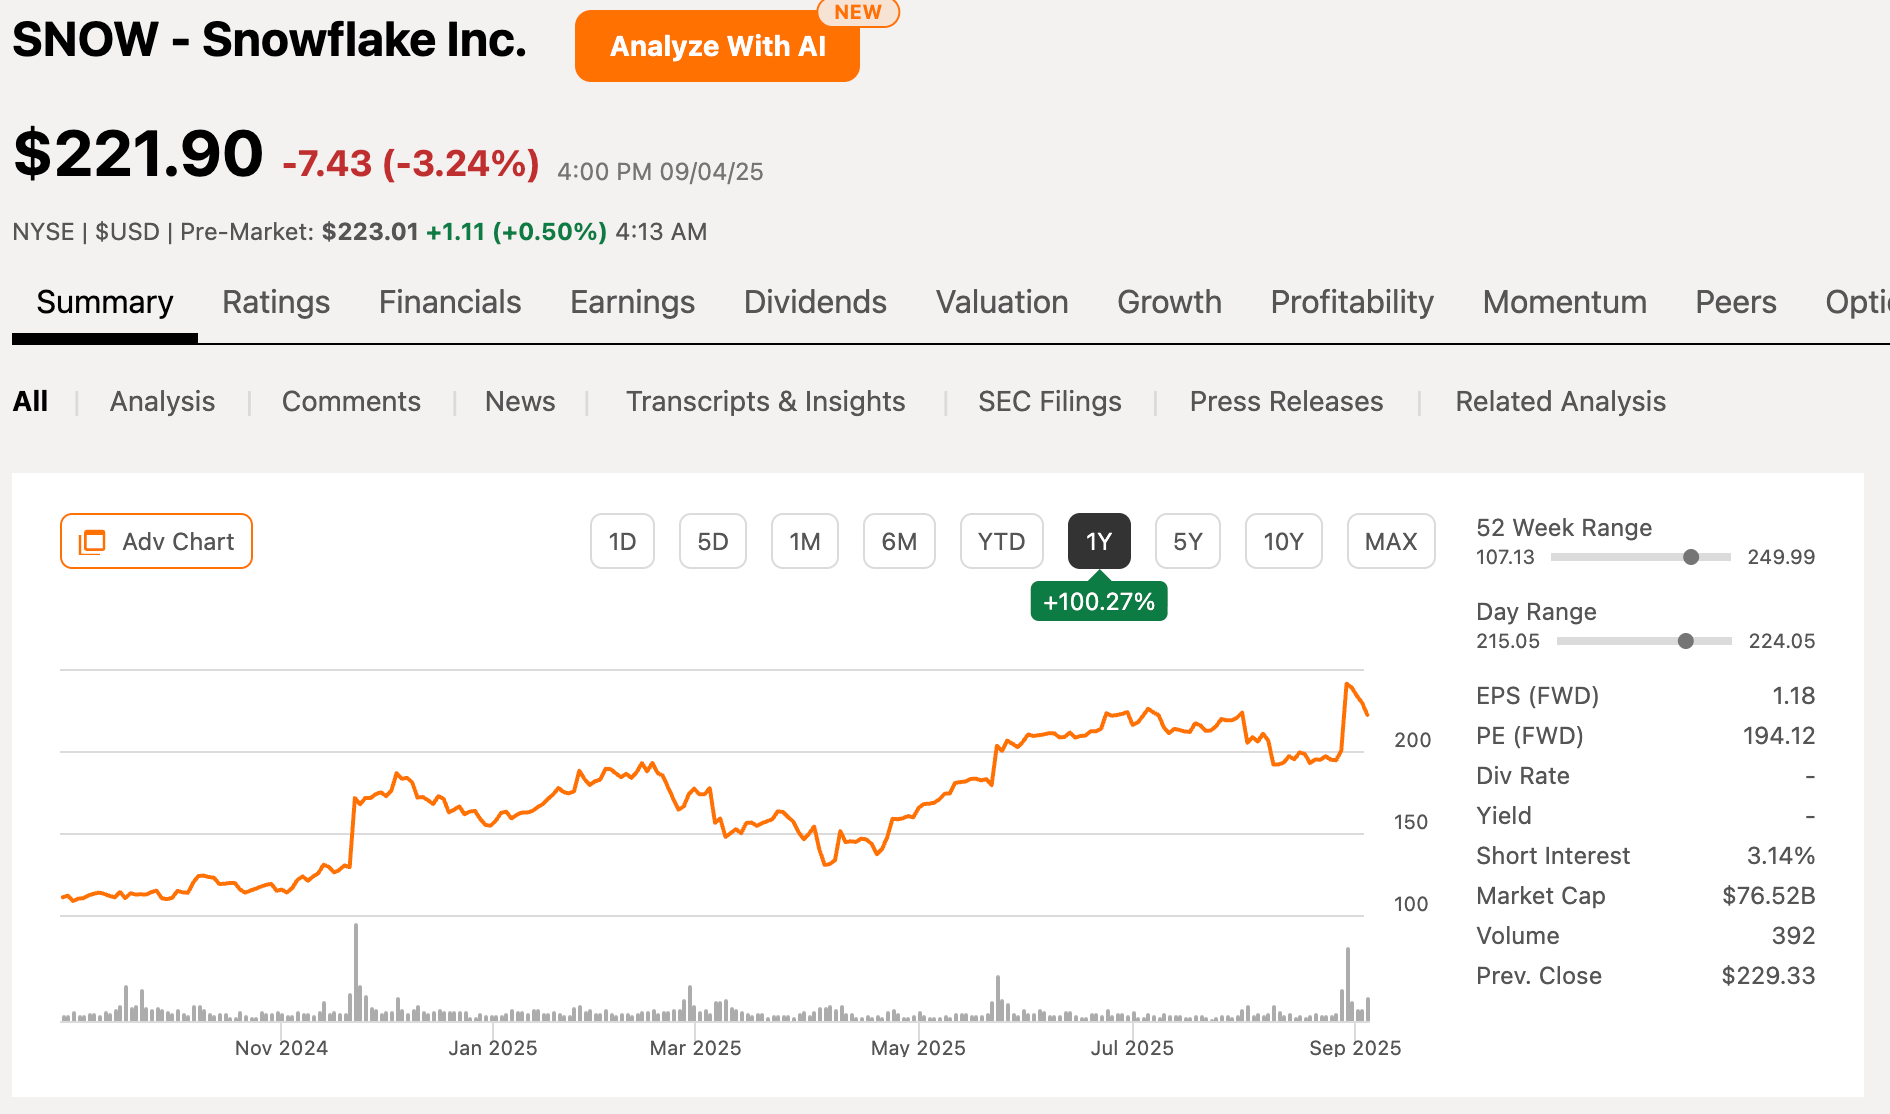This screenshot has width=1890, height=1114.
Task: Switch to the Momentum tab
Action: (x=1564, y=302)
